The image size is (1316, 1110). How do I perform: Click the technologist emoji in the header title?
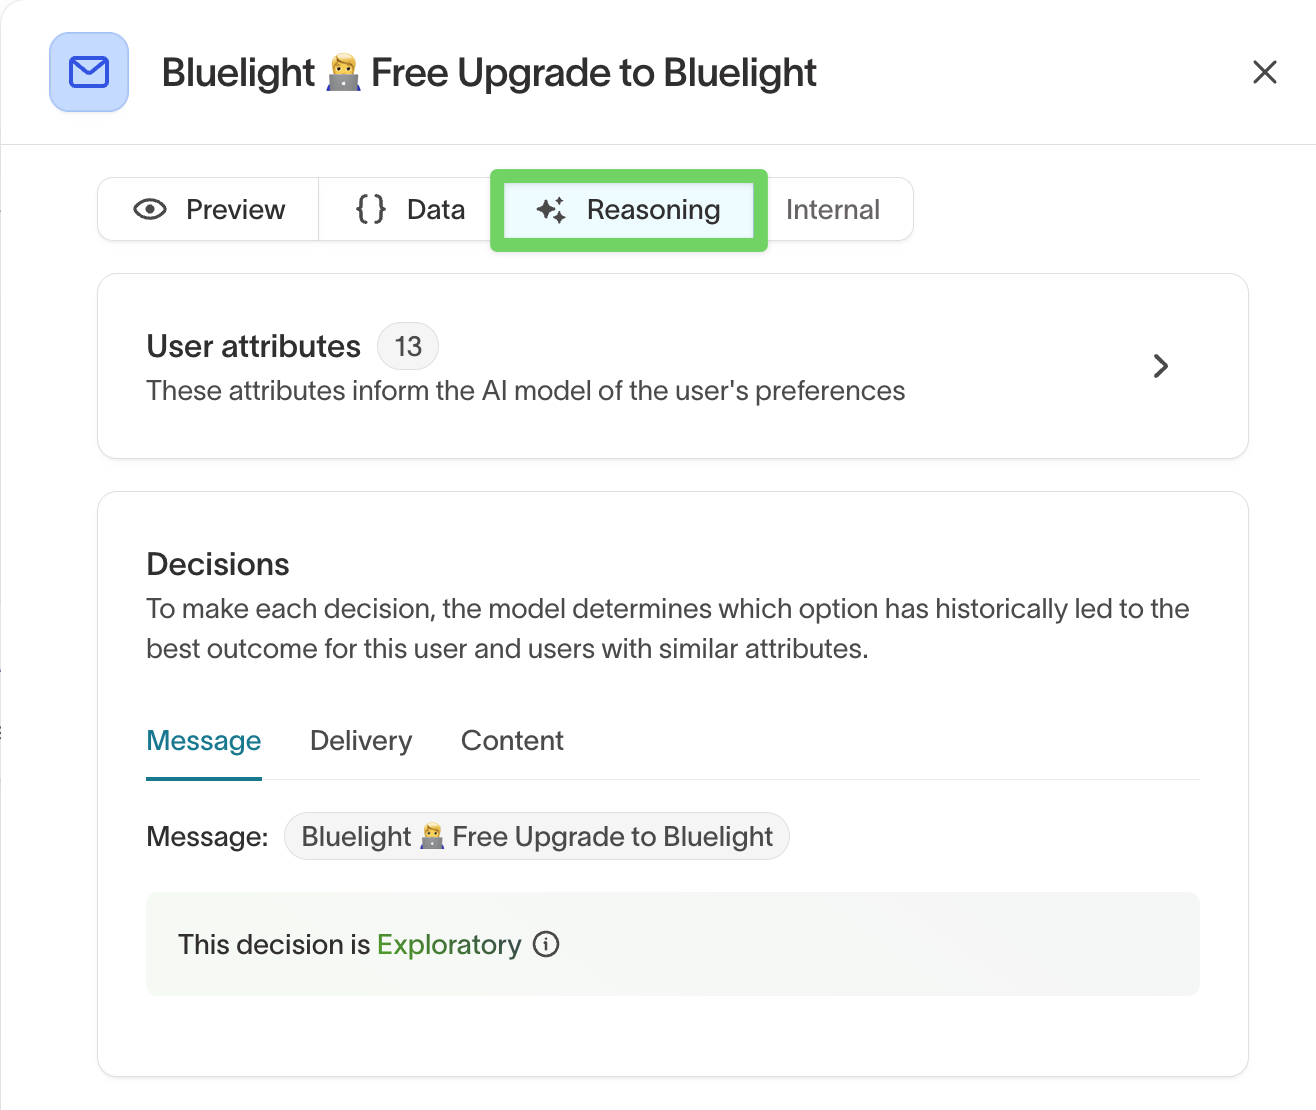(343, 73)
